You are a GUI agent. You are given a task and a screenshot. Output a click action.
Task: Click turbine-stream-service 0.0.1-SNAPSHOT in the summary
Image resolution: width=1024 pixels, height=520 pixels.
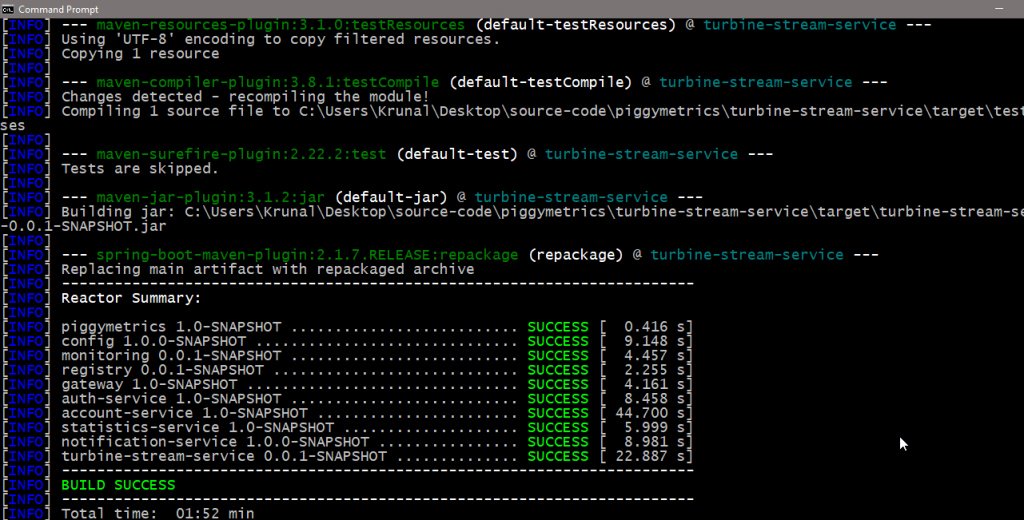[224, 456]
